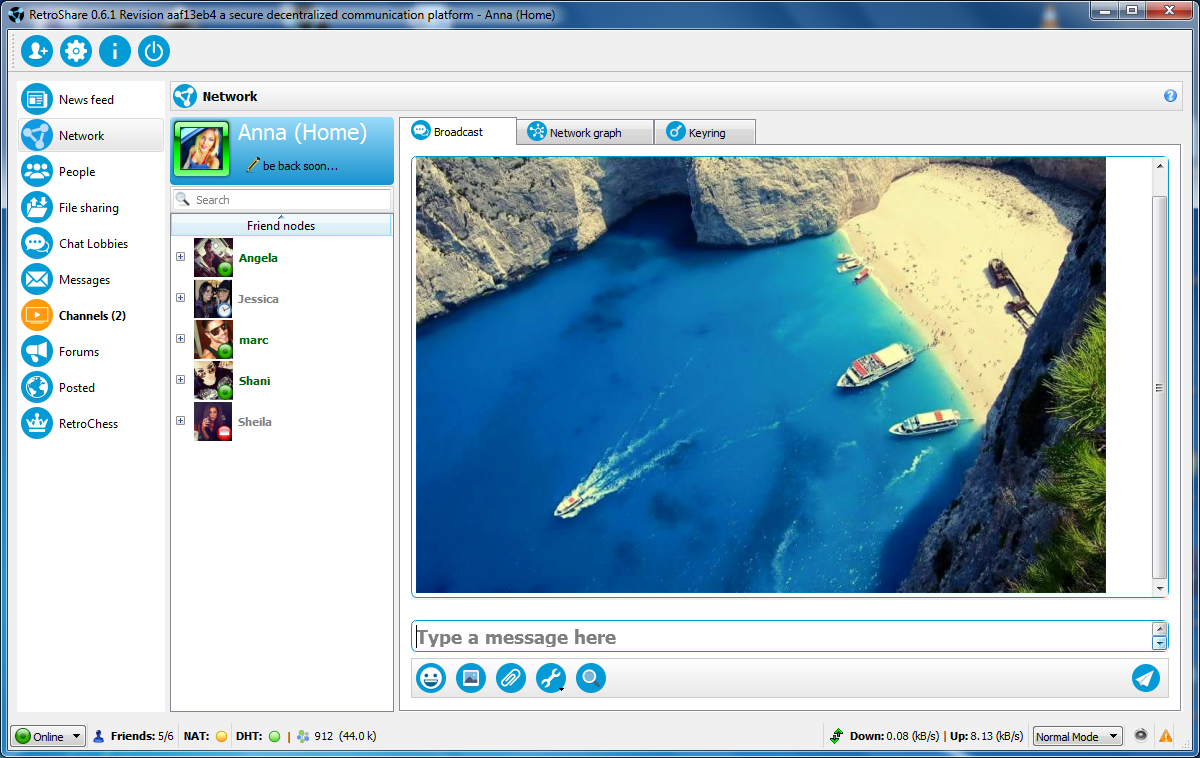
Task: Open Channels from the sidebar
Action: pos(85,315)
